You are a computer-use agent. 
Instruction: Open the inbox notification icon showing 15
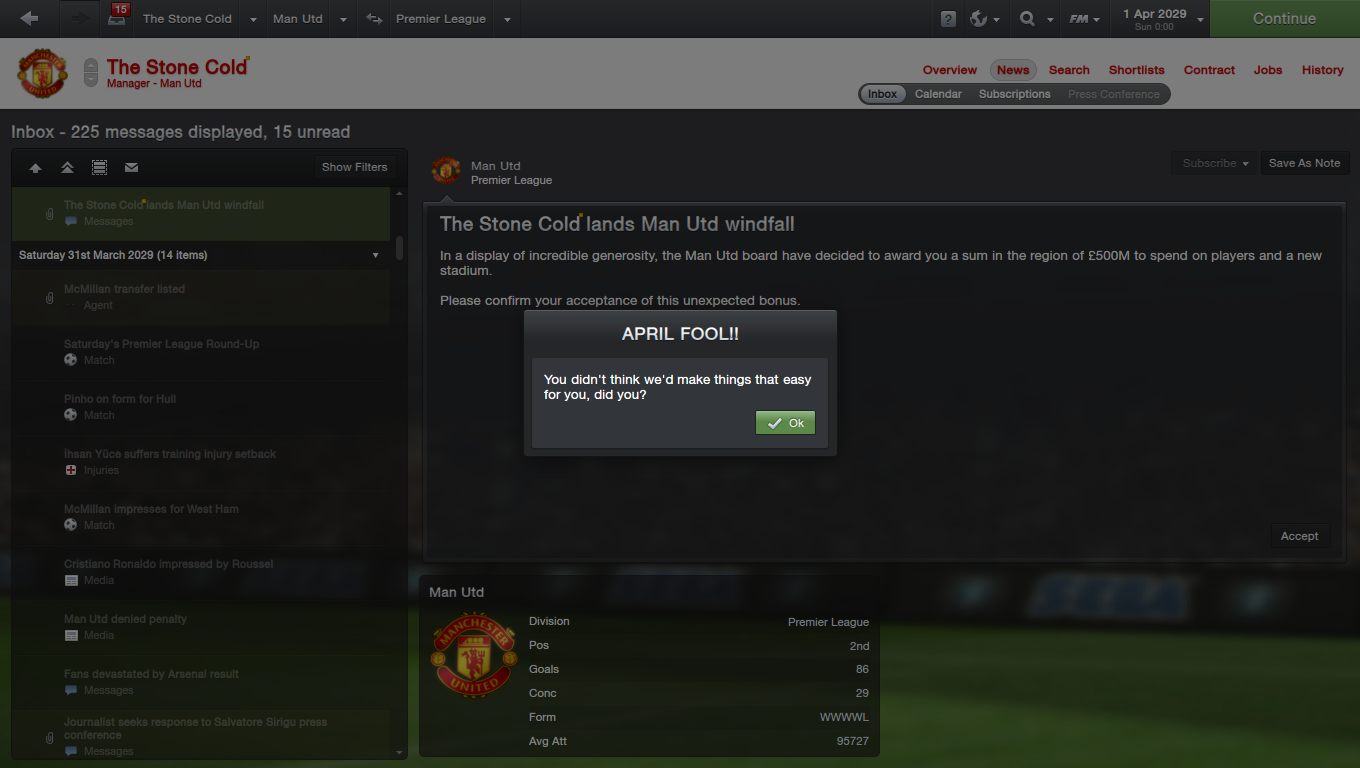[x=119, y=16]
